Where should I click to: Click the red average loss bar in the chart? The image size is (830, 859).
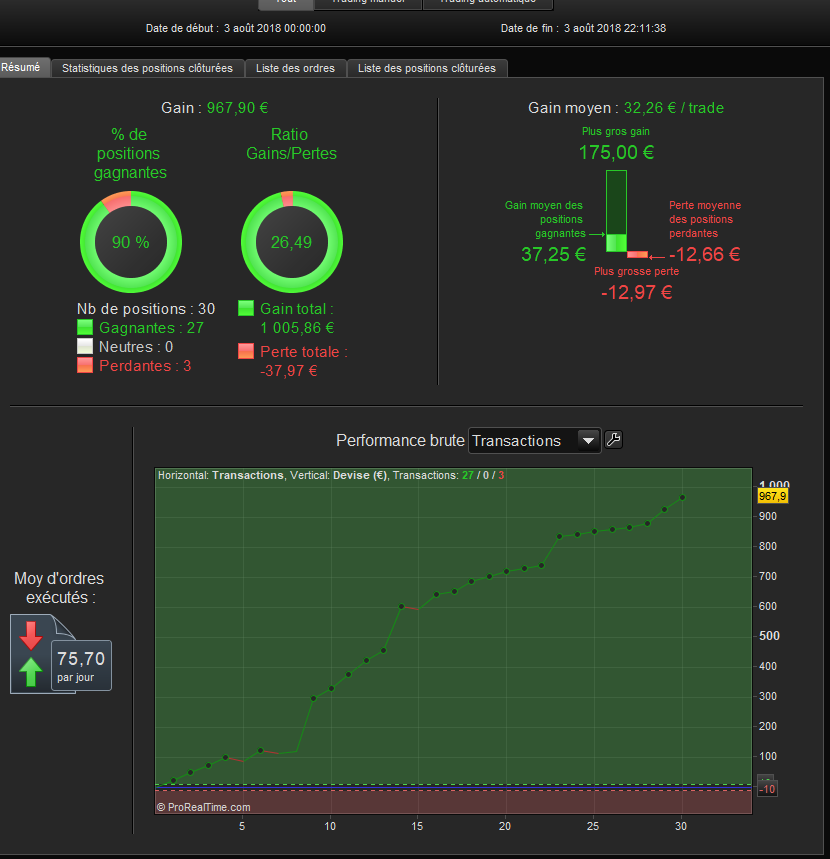(638, 255)
